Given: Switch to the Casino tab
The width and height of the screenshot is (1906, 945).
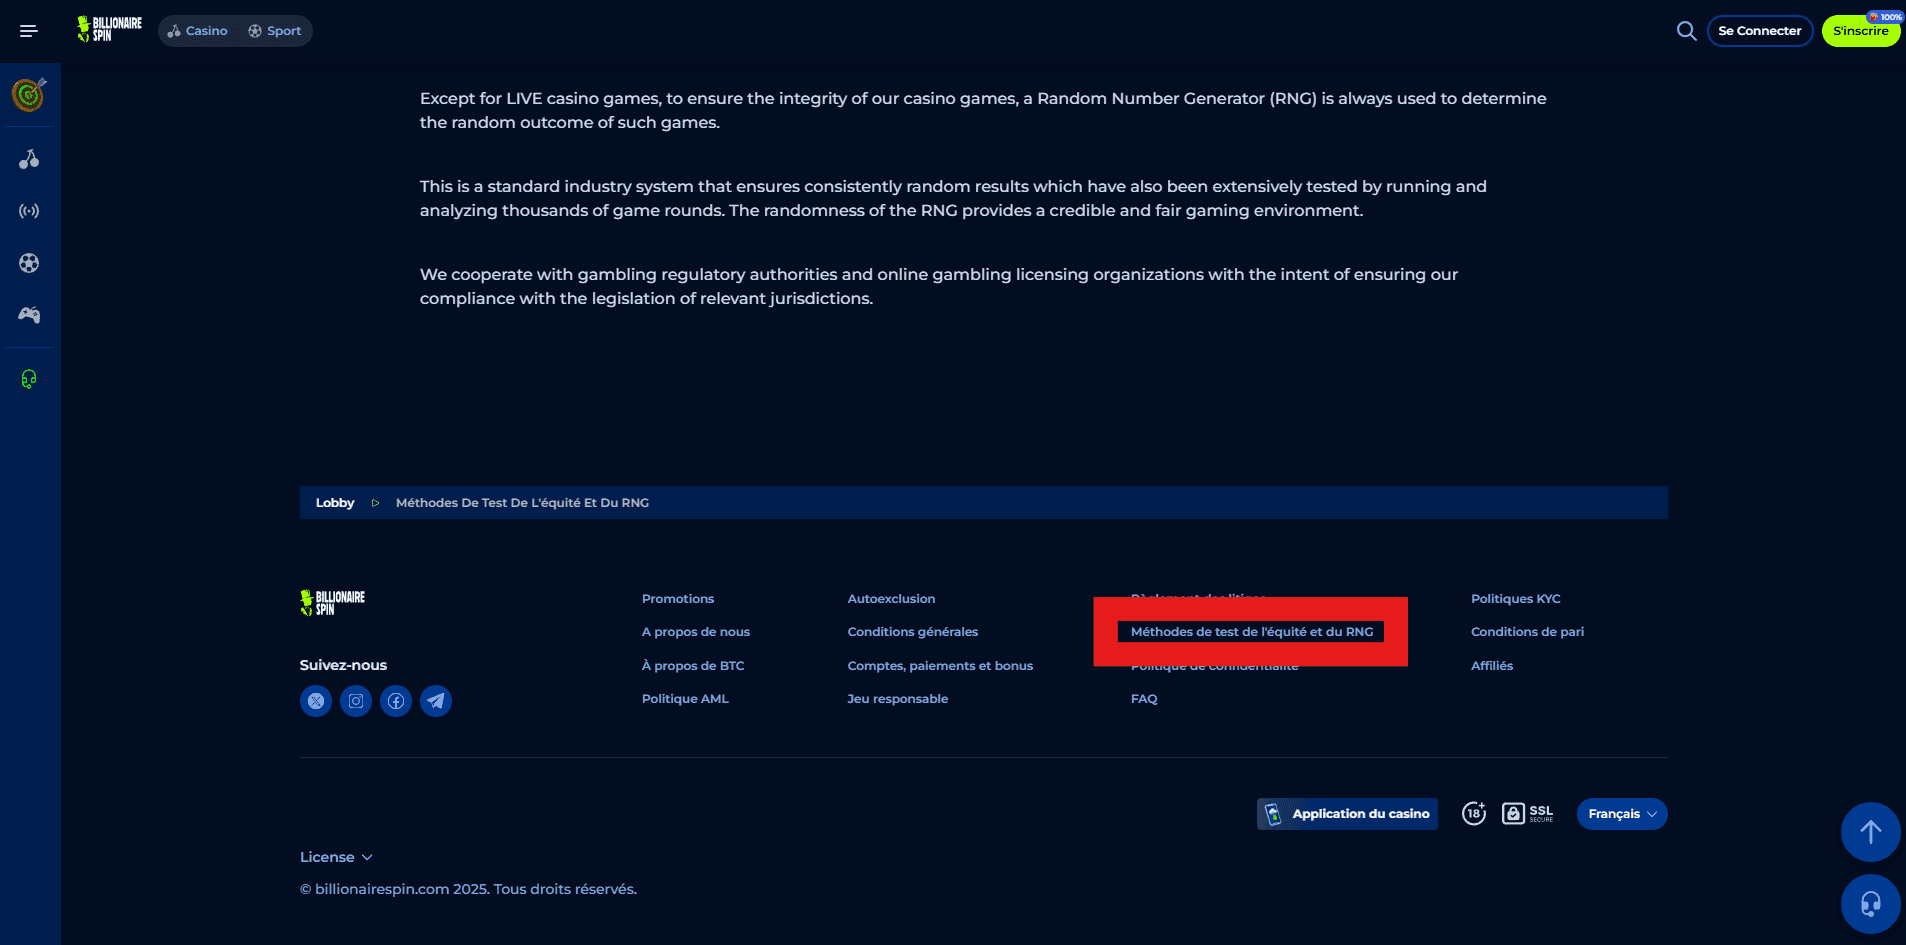Looking at the screenshot, I should [198, 31].
